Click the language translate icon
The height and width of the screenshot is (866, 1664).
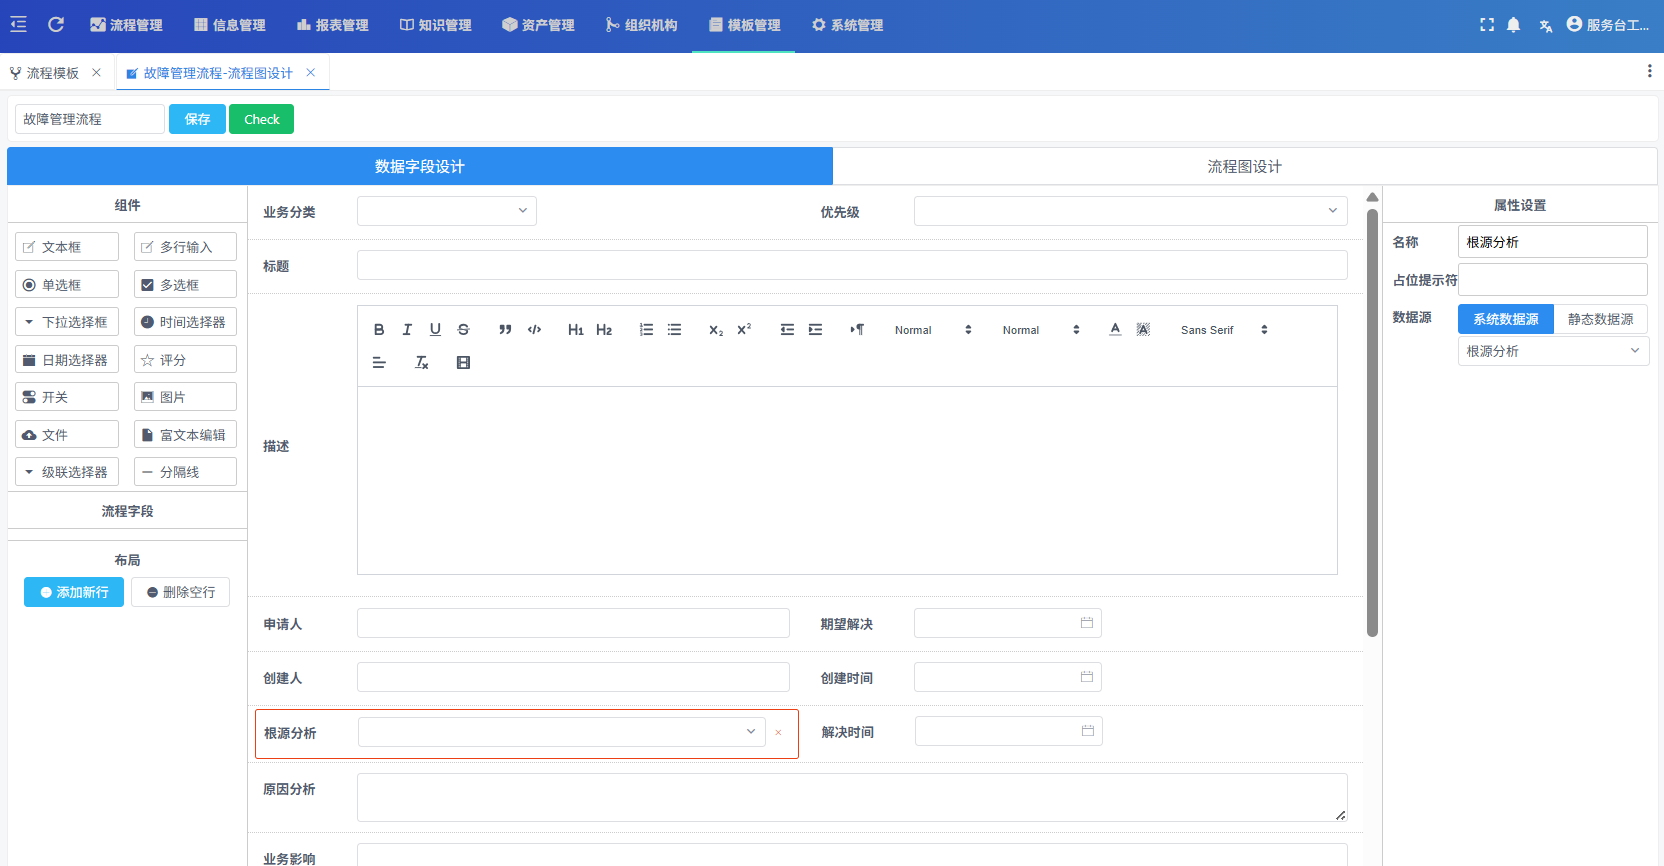tap(1546, 25)
